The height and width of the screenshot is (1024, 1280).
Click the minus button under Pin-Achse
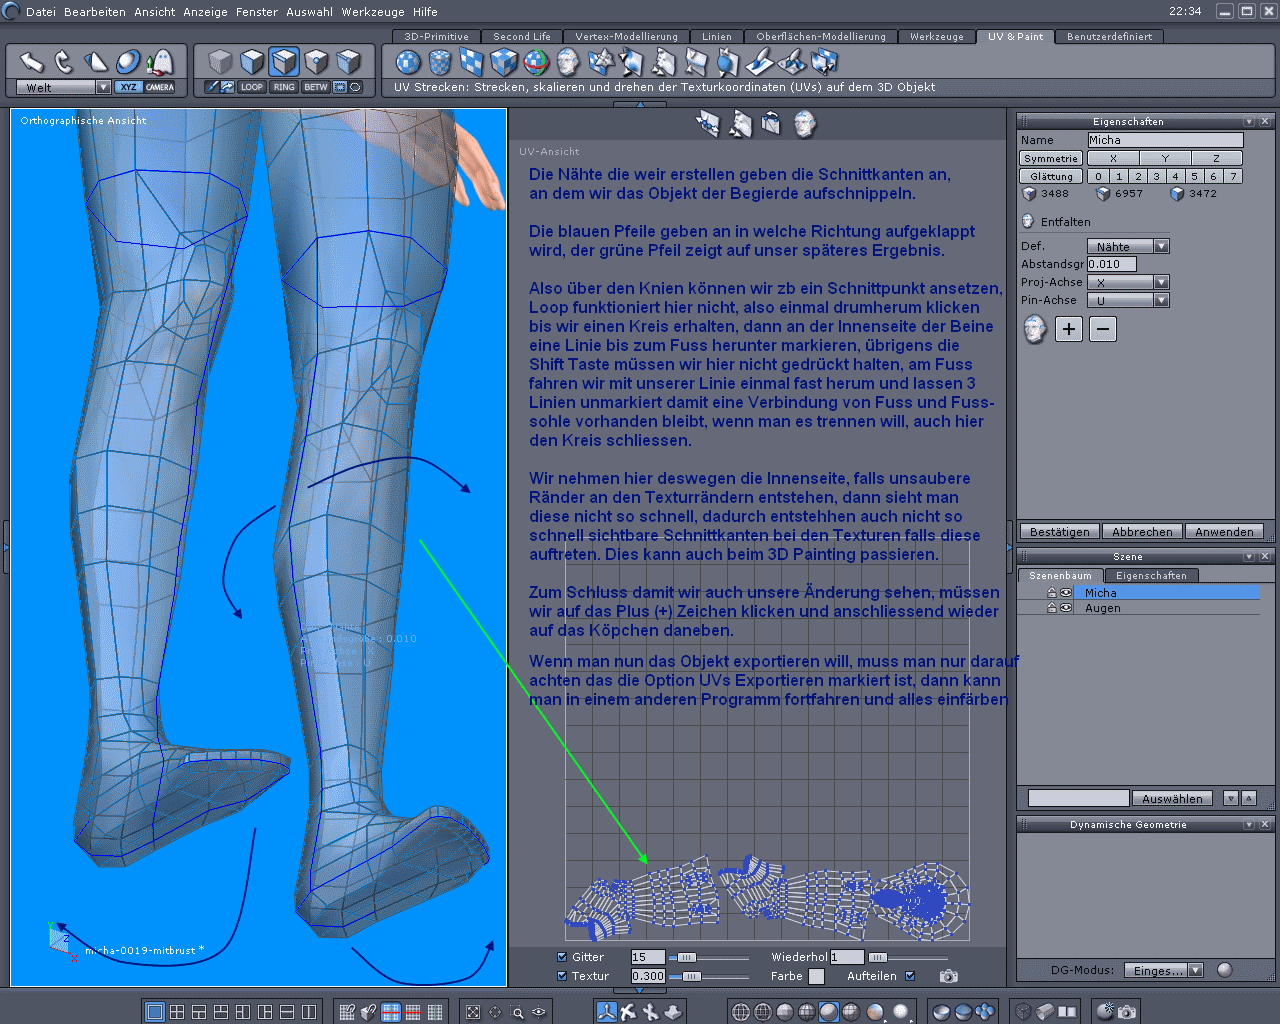click(1102, 329)
